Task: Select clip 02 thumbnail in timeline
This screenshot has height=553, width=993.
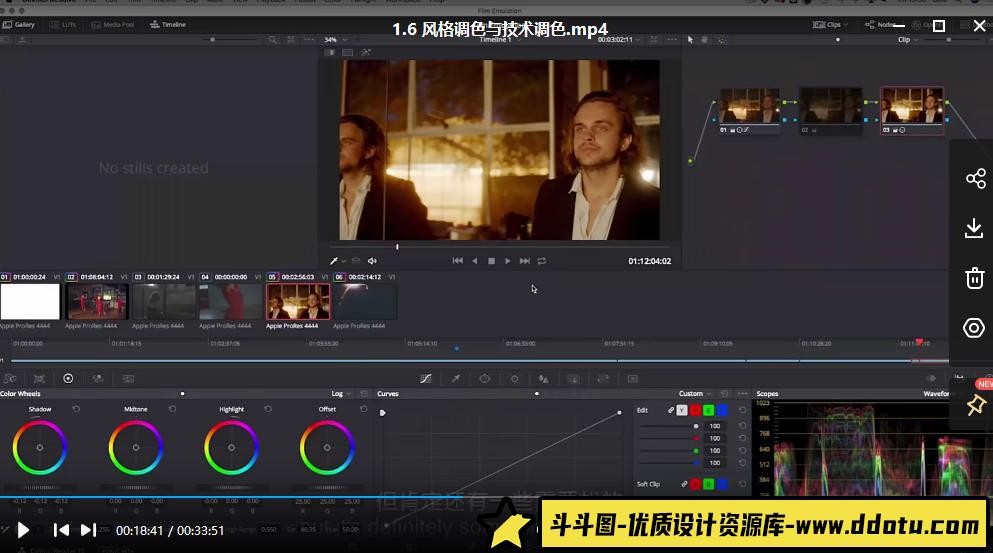Action: coord(97,302)
